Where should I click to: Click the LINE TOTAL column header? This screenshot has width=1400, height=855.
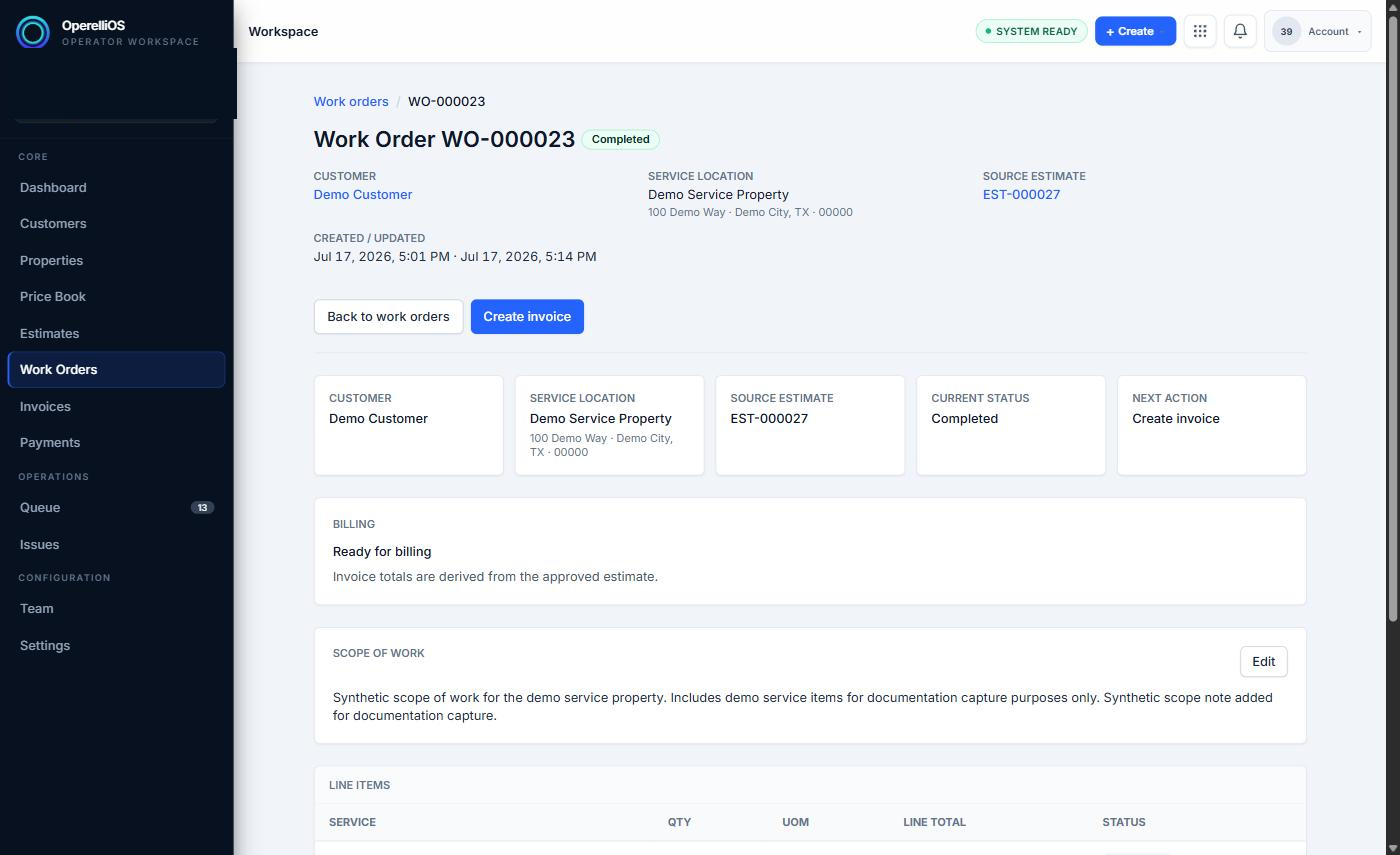click(934, 822)
